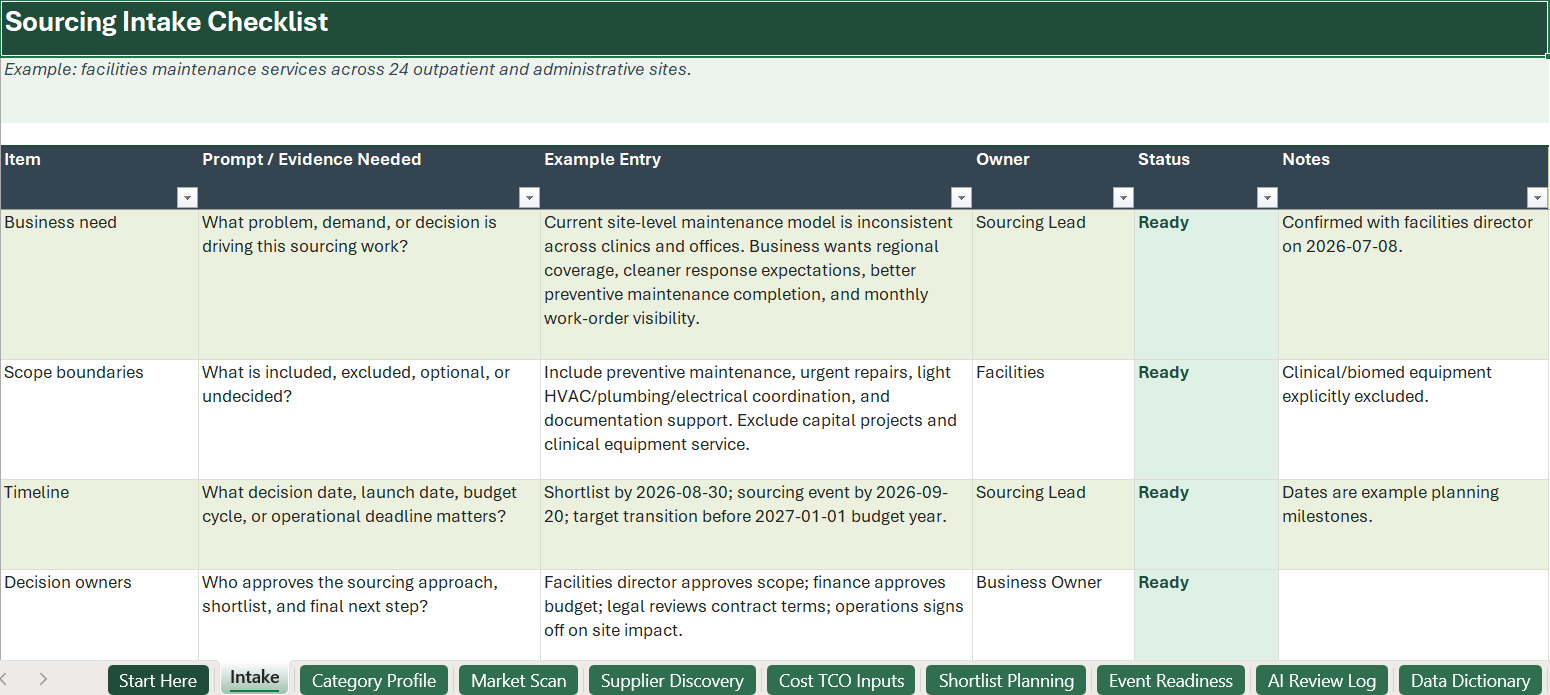Click the 'Clinical/biomed equipment explicitly excluded' note
Screen dimensions: 1550x695
click(x=1413, y=419)
